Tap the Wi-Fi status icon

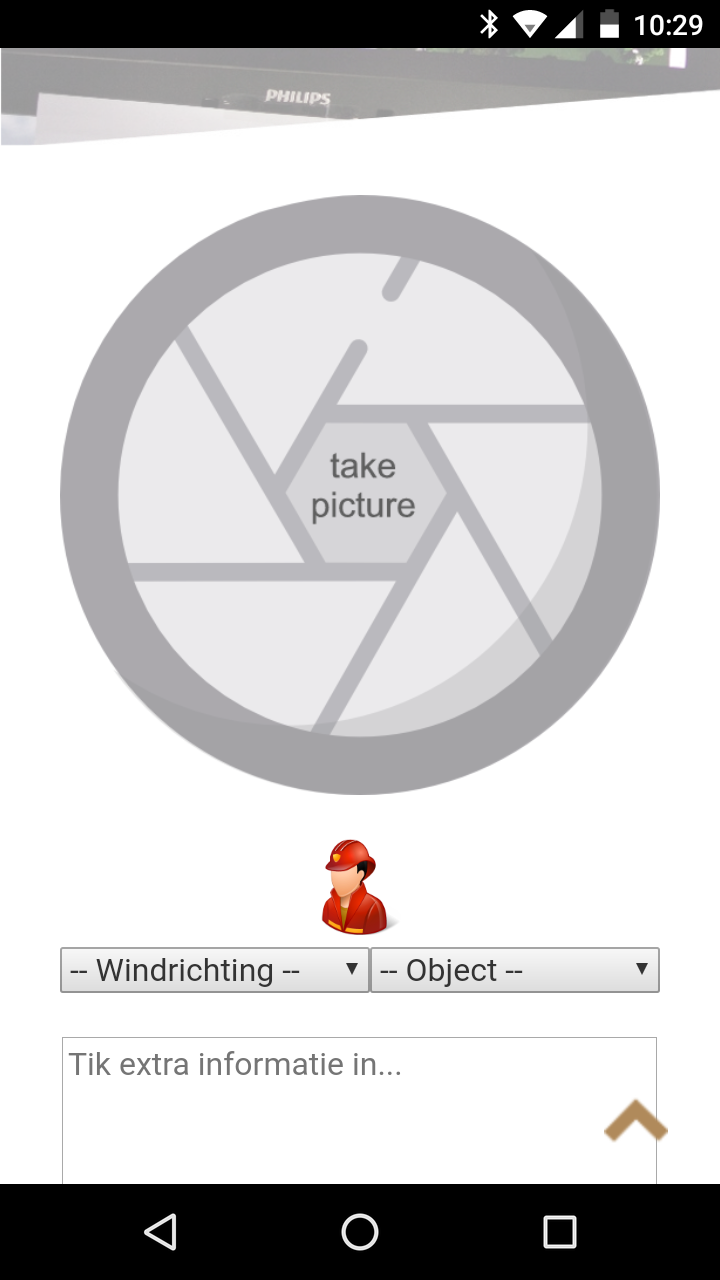pos(530,24)
